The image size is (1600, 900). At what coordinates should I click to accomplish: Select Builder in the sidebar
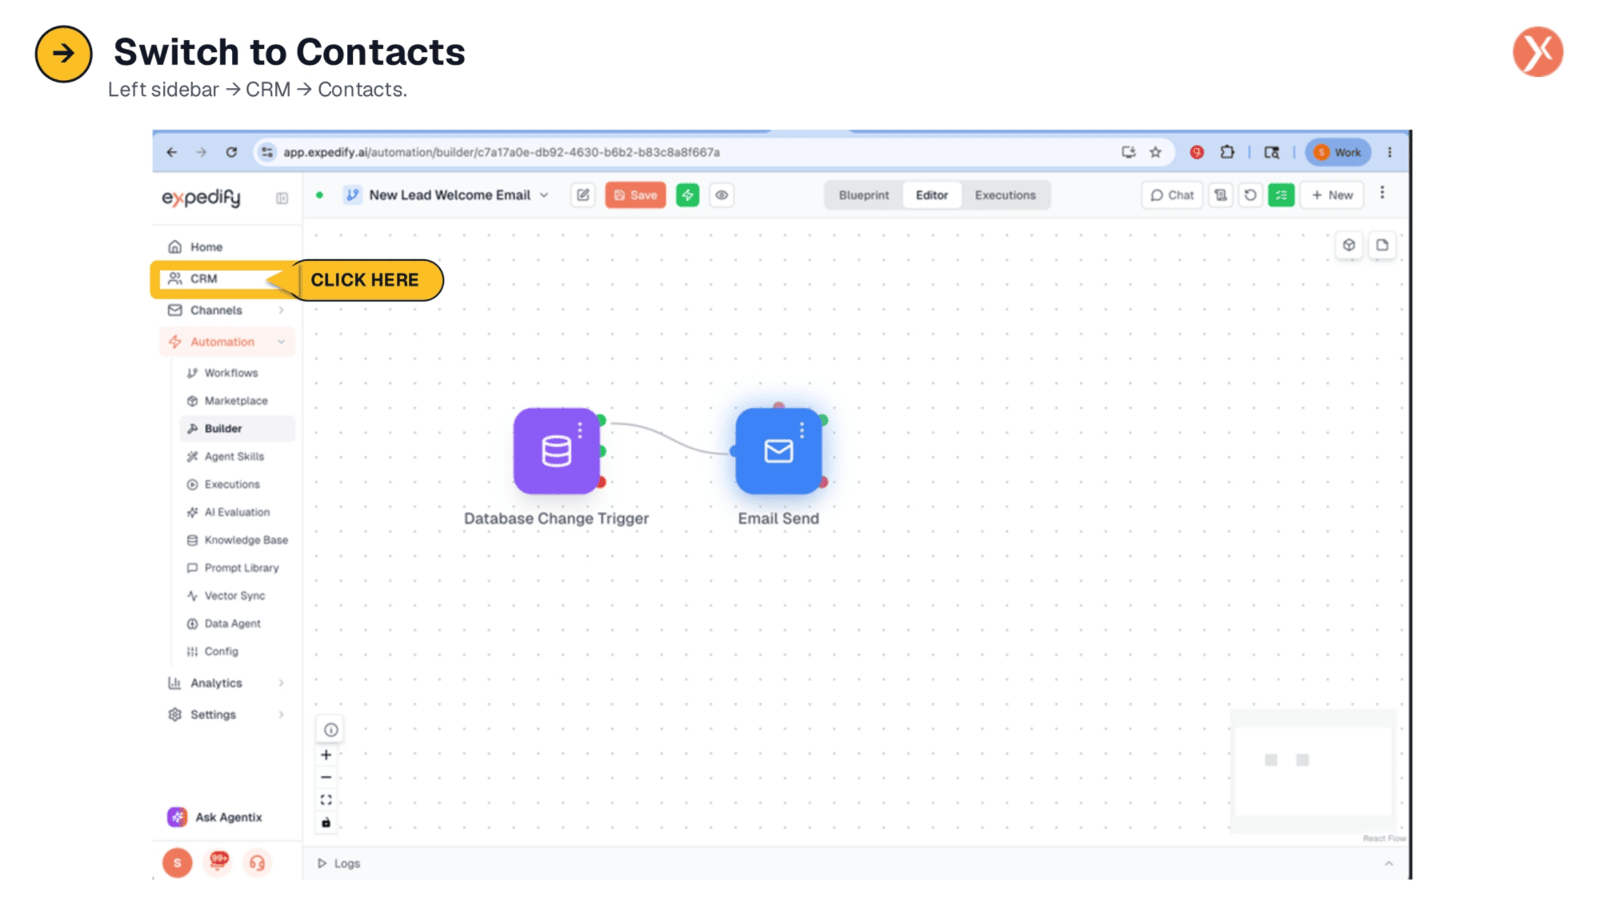click(x=237, y=428)
